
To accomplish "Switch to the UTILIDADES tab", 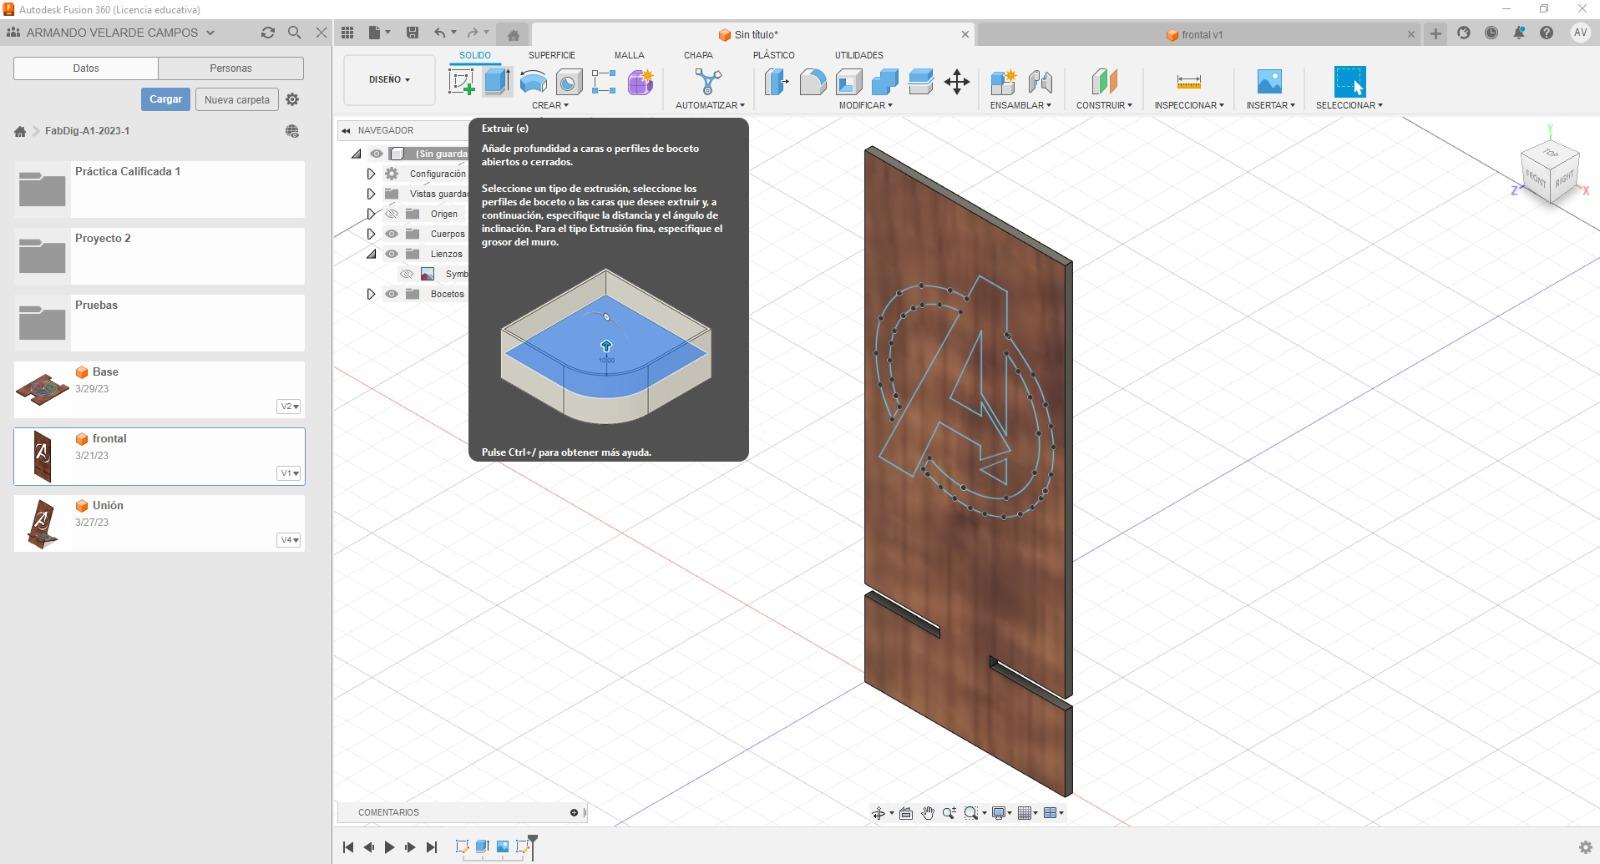I will 859,55.
